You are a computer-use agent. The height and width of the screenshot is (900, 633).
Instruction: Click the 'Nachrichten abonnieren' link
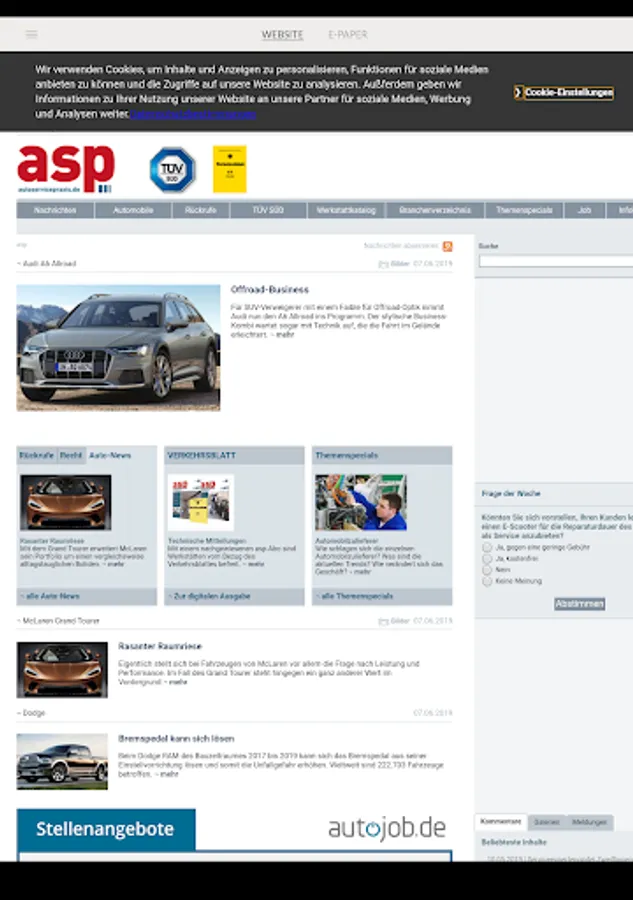(401, 246)
